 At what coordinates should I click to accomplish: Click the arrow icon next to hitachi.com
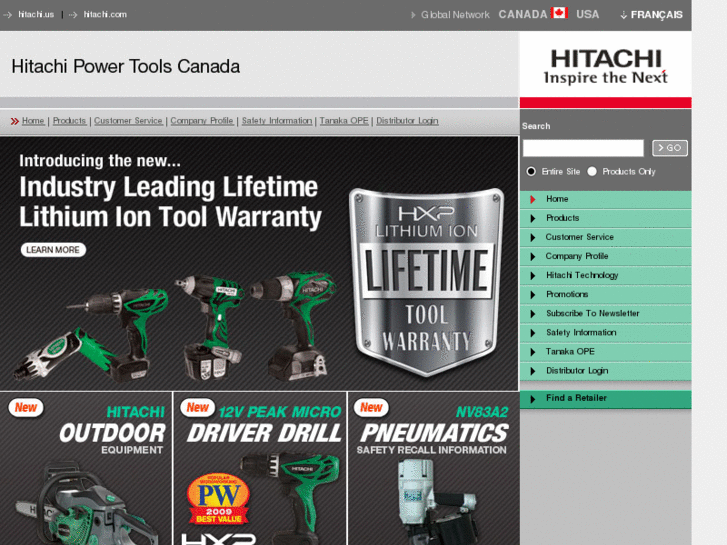click(73, 15)
